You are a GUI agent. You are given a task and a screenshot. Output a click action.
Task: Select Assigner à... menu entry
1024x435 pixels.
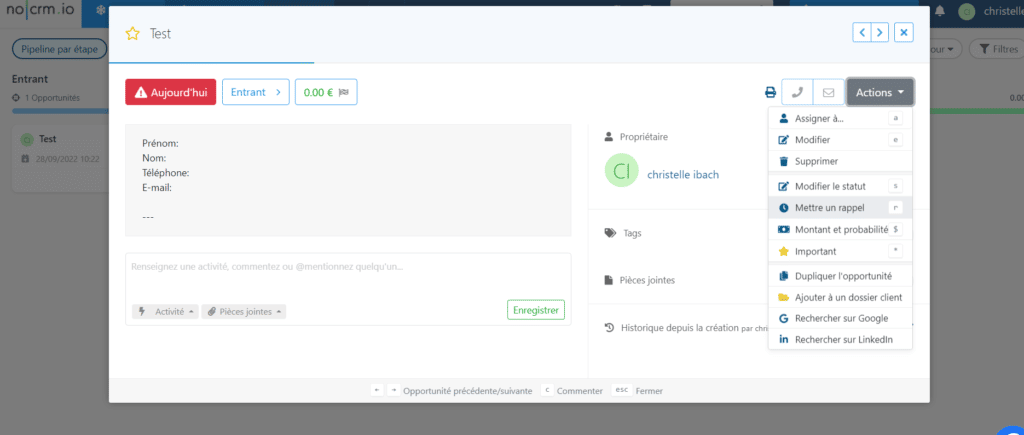[x=840, y=119]
